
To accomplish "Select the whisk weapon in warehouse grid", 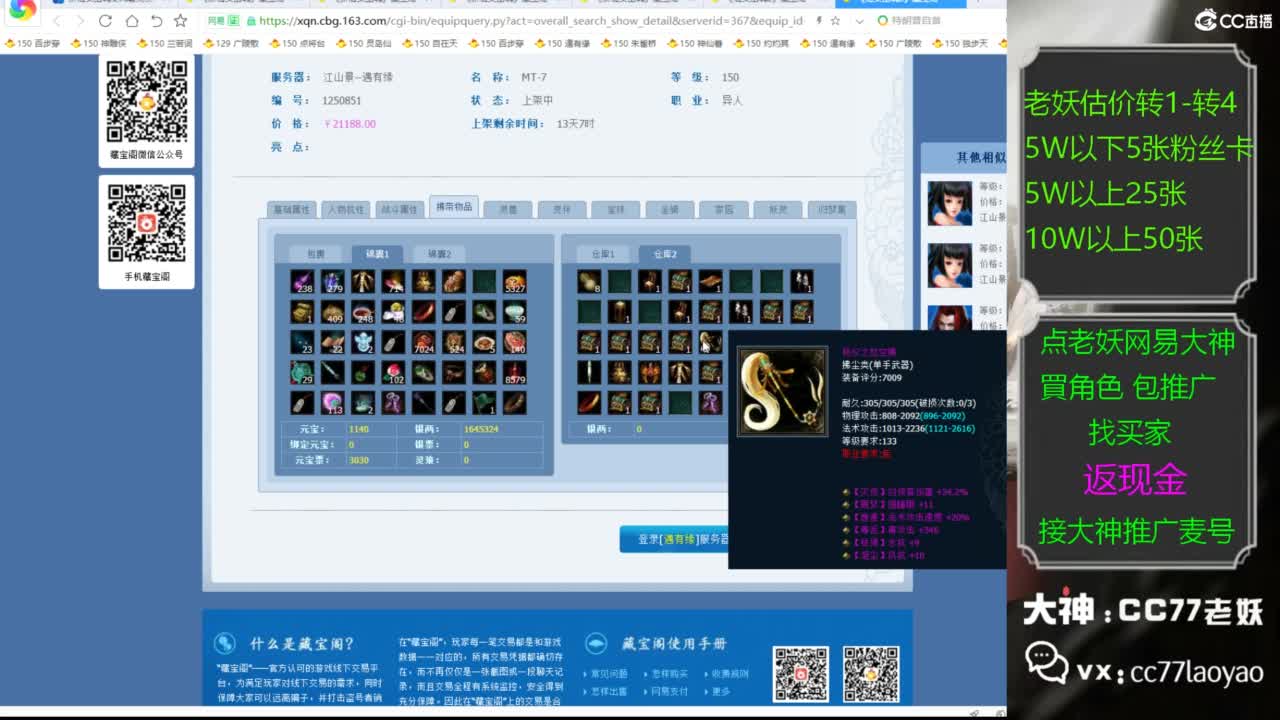I will point(710,342).
